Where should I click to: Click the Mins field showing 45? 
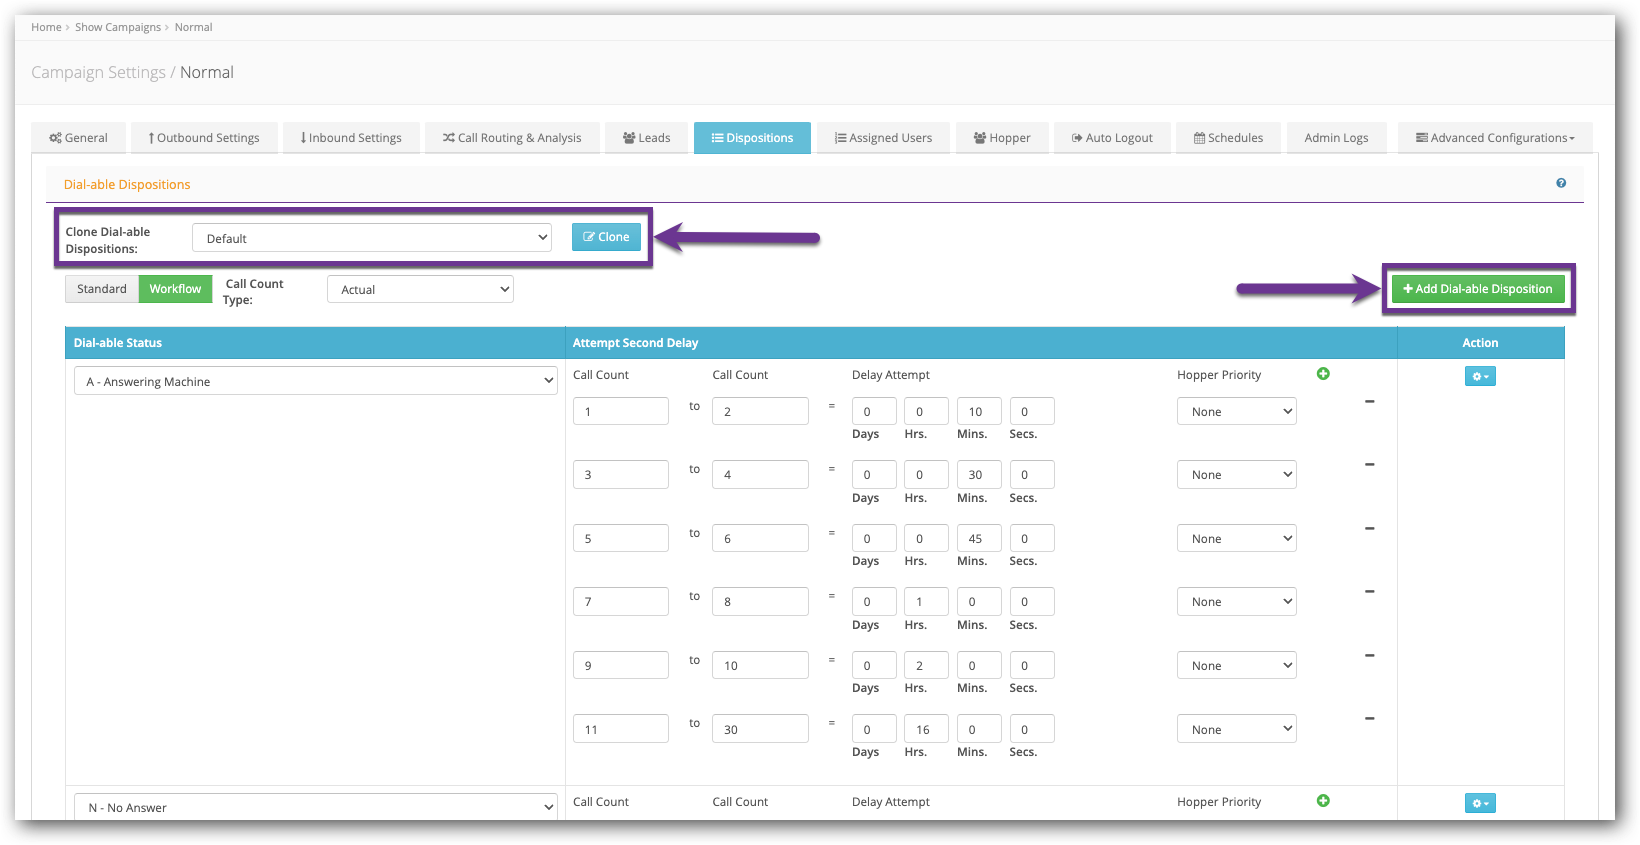[979, 538]
